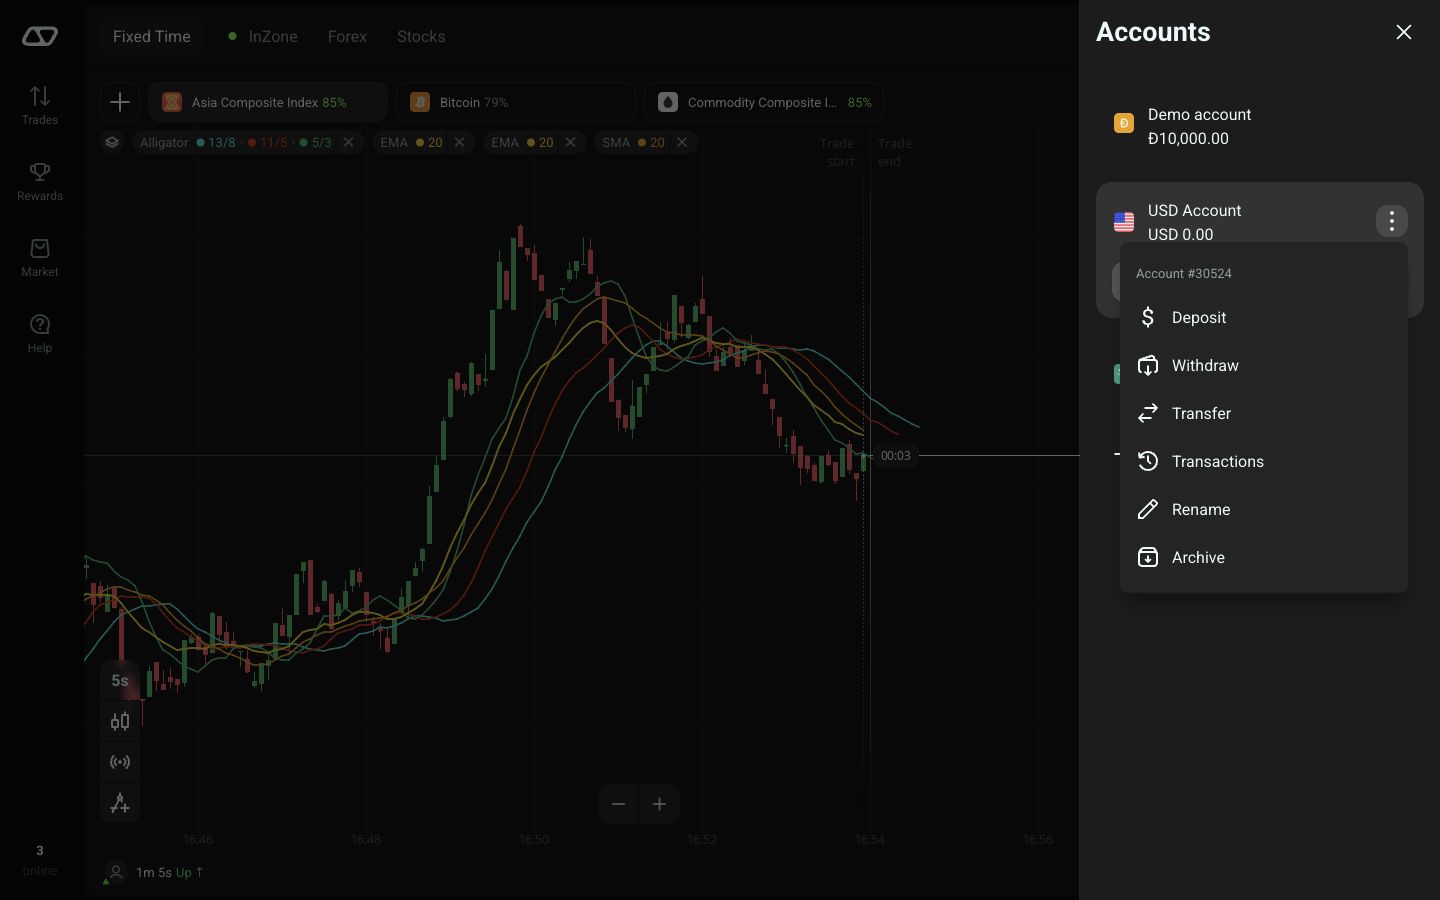Screen dimensions: 1440x900
Task: Switch to the Bitcoin asset tab
Action: pos(516,102)
